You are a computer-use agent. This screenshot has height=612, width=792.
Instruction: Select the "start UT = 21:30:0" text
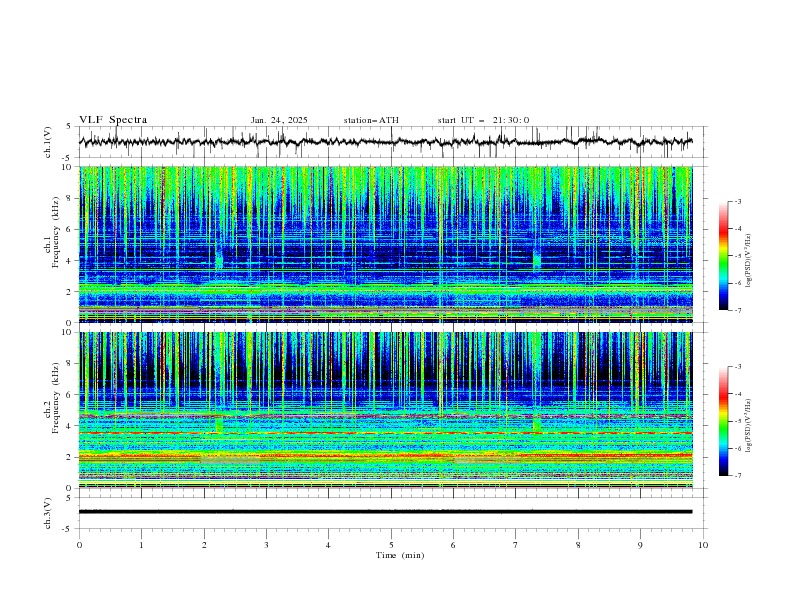tap(483, 120)
